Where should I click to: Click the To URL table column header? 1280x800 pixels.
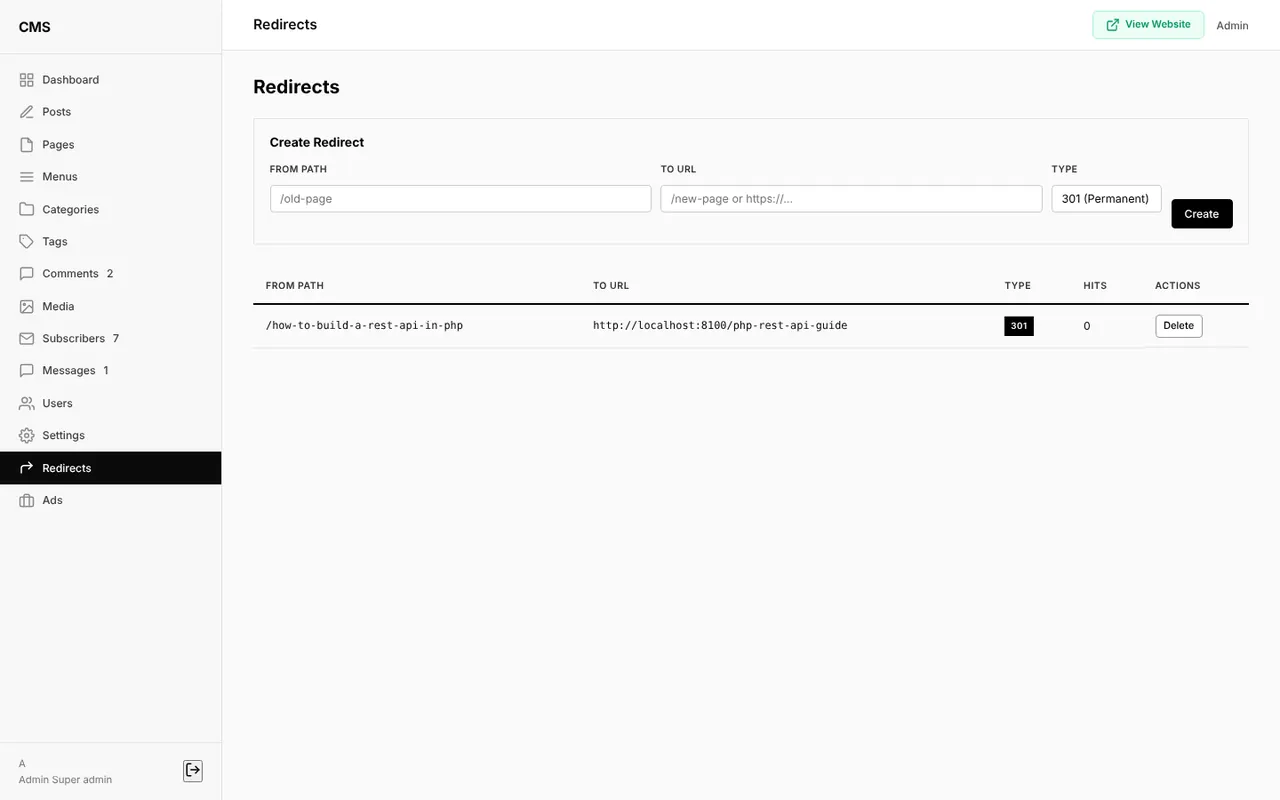click(x=611, y=286)
